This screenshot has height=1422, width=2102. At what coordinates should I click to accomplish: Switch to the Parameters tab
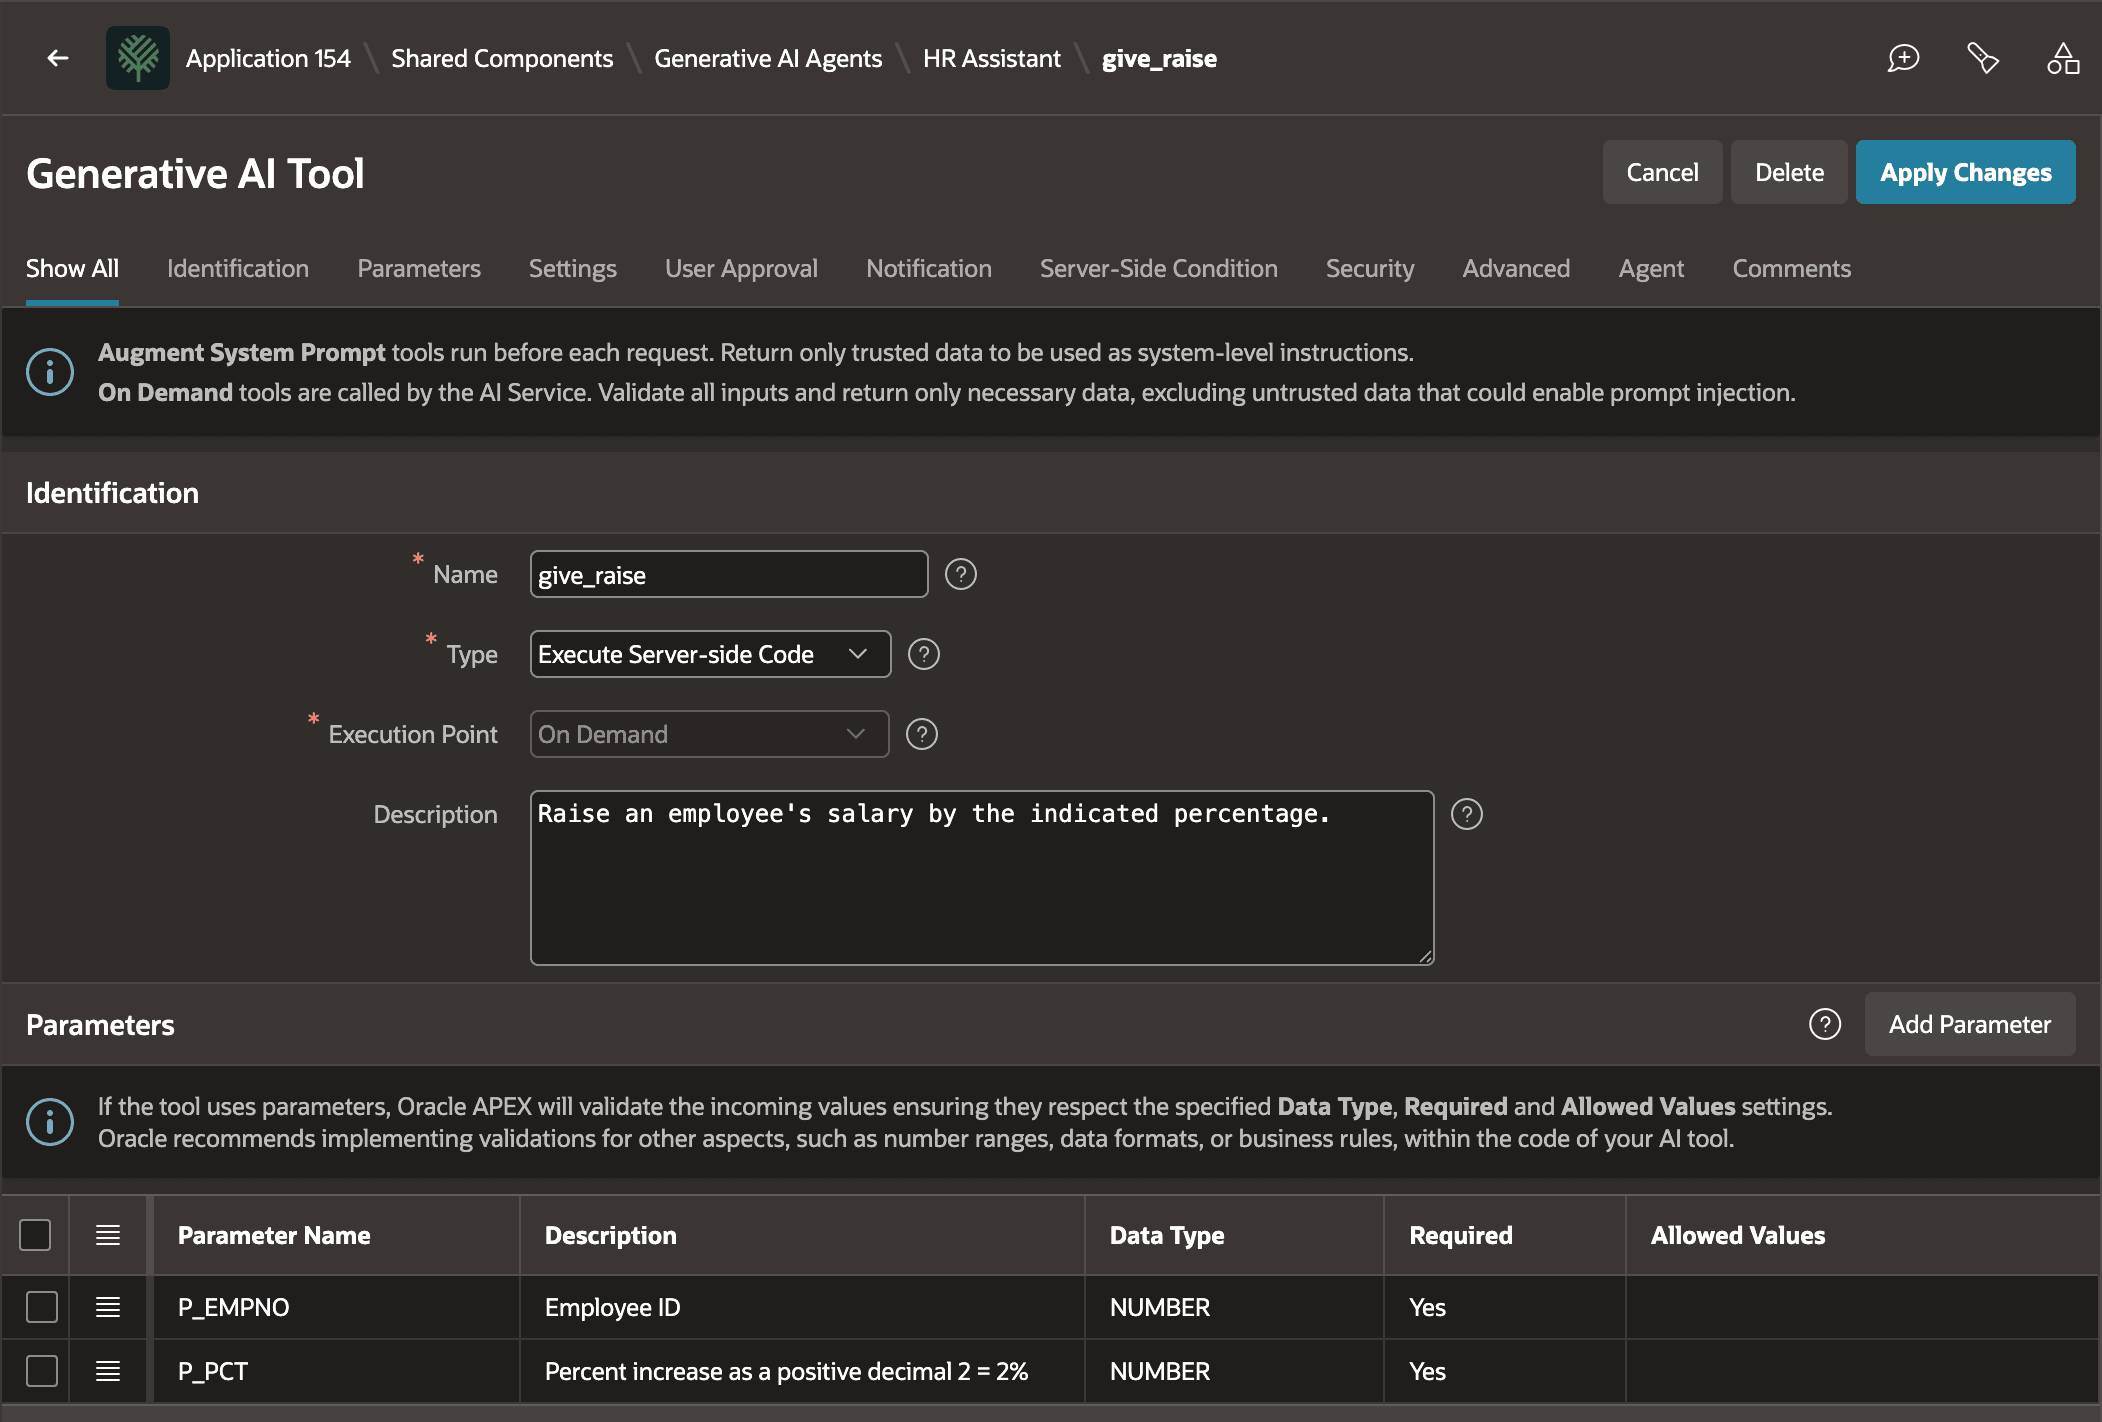coord(419,268)
